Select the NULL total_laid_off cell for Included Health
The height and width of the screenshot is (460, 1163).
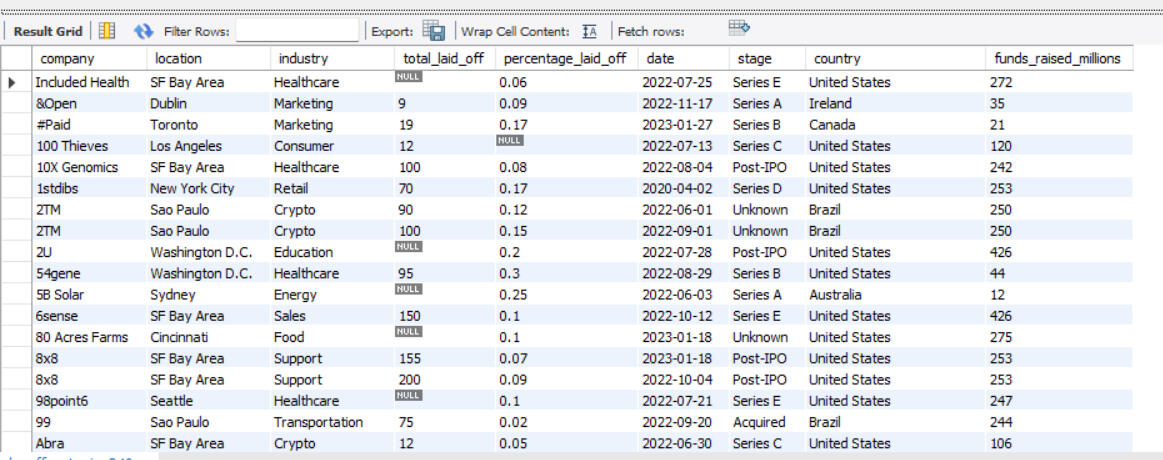pyautogui.click(x=408, y=77)
